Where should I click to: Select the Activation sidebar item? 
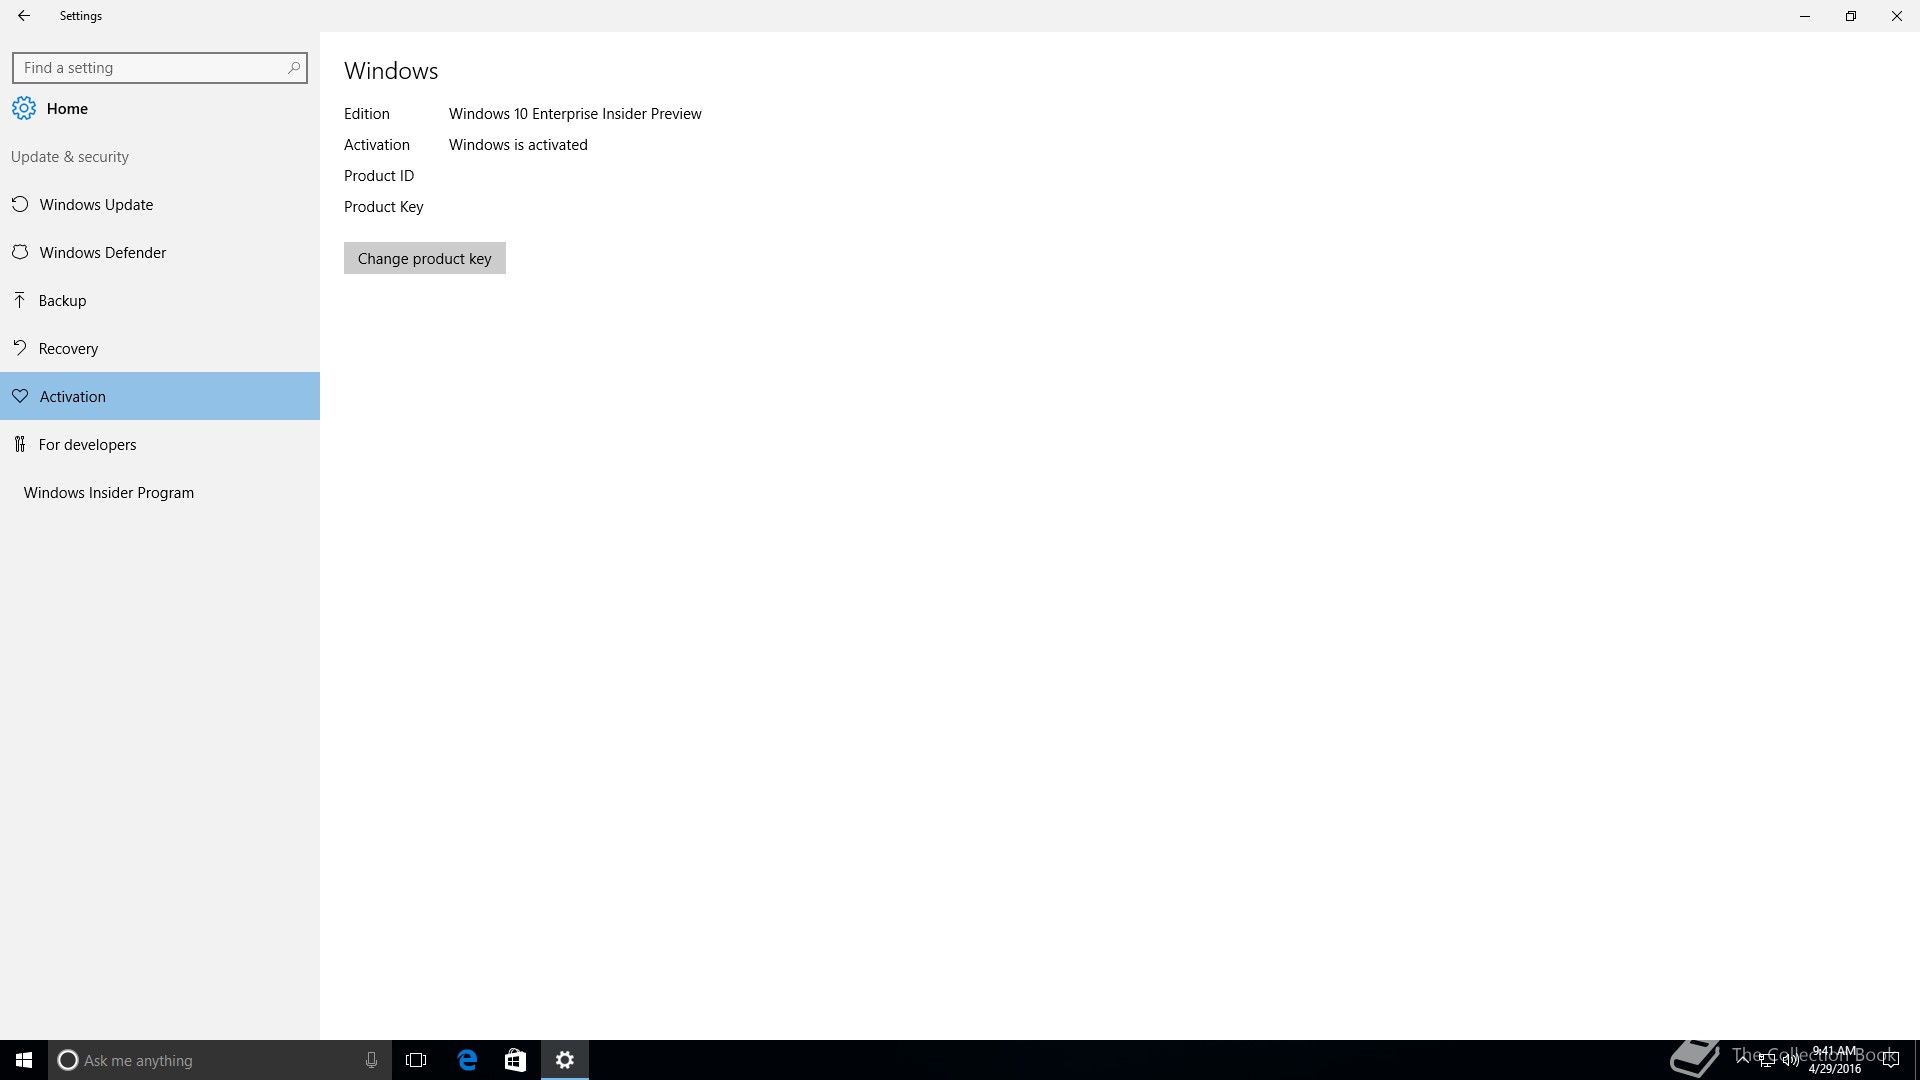click(72, 397)
